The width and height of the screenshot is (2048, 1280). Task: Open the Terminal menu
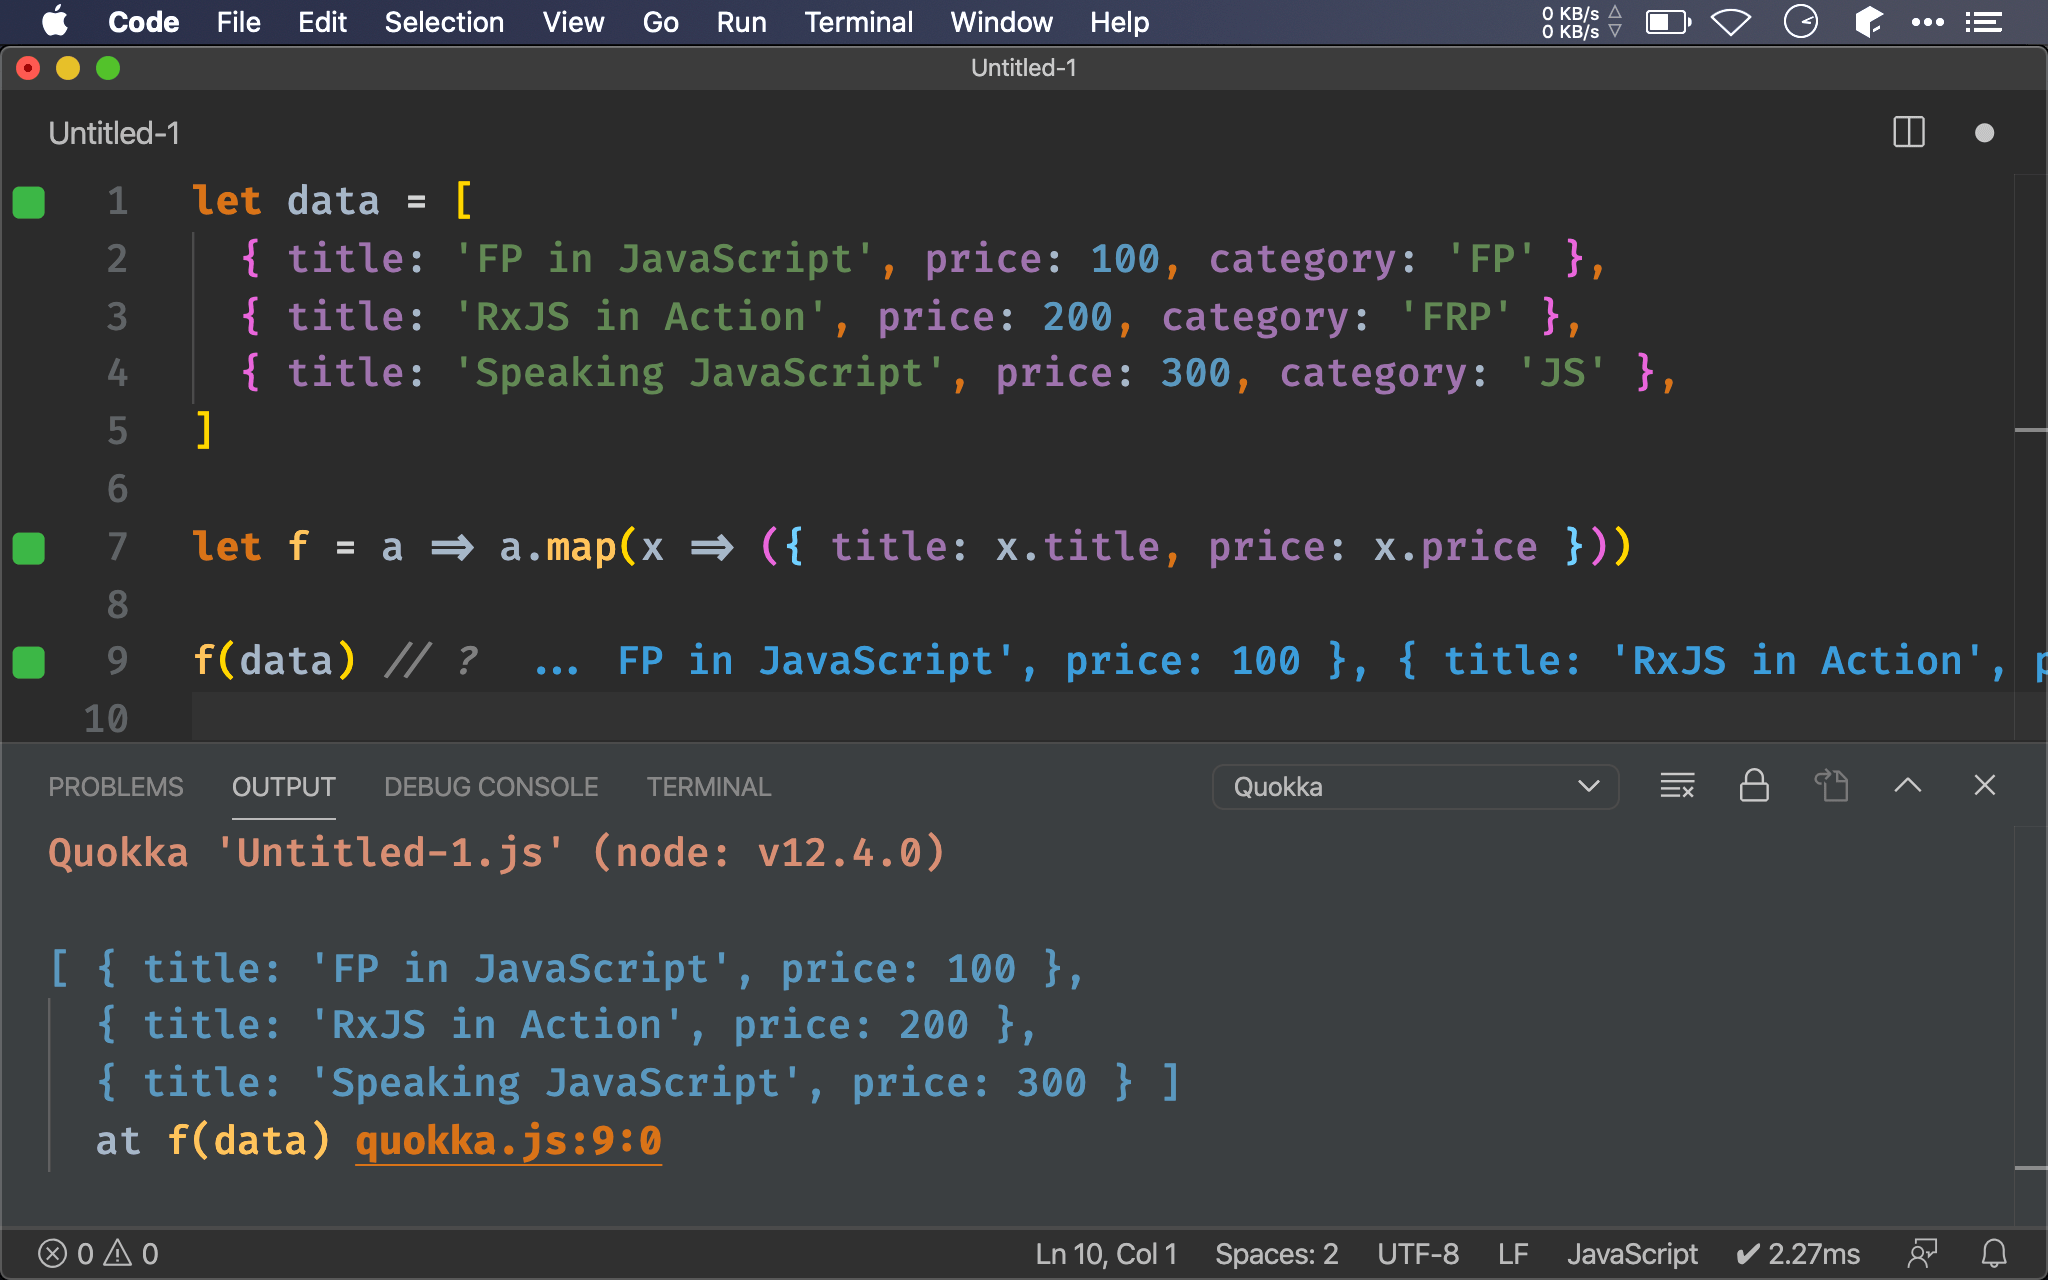[858, 22]
